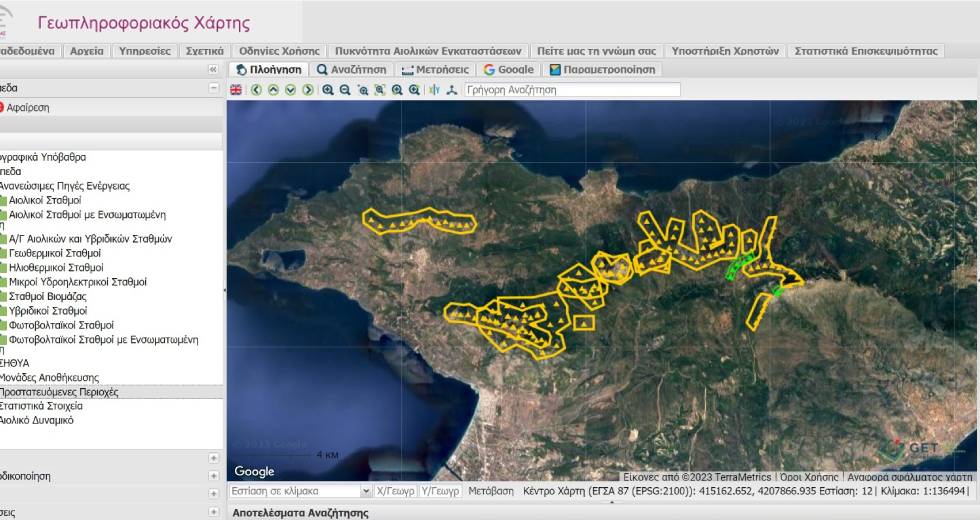
Task: Open the Υπηρεσίες menu
Action: pyautogui.click(x=144, y=51)
